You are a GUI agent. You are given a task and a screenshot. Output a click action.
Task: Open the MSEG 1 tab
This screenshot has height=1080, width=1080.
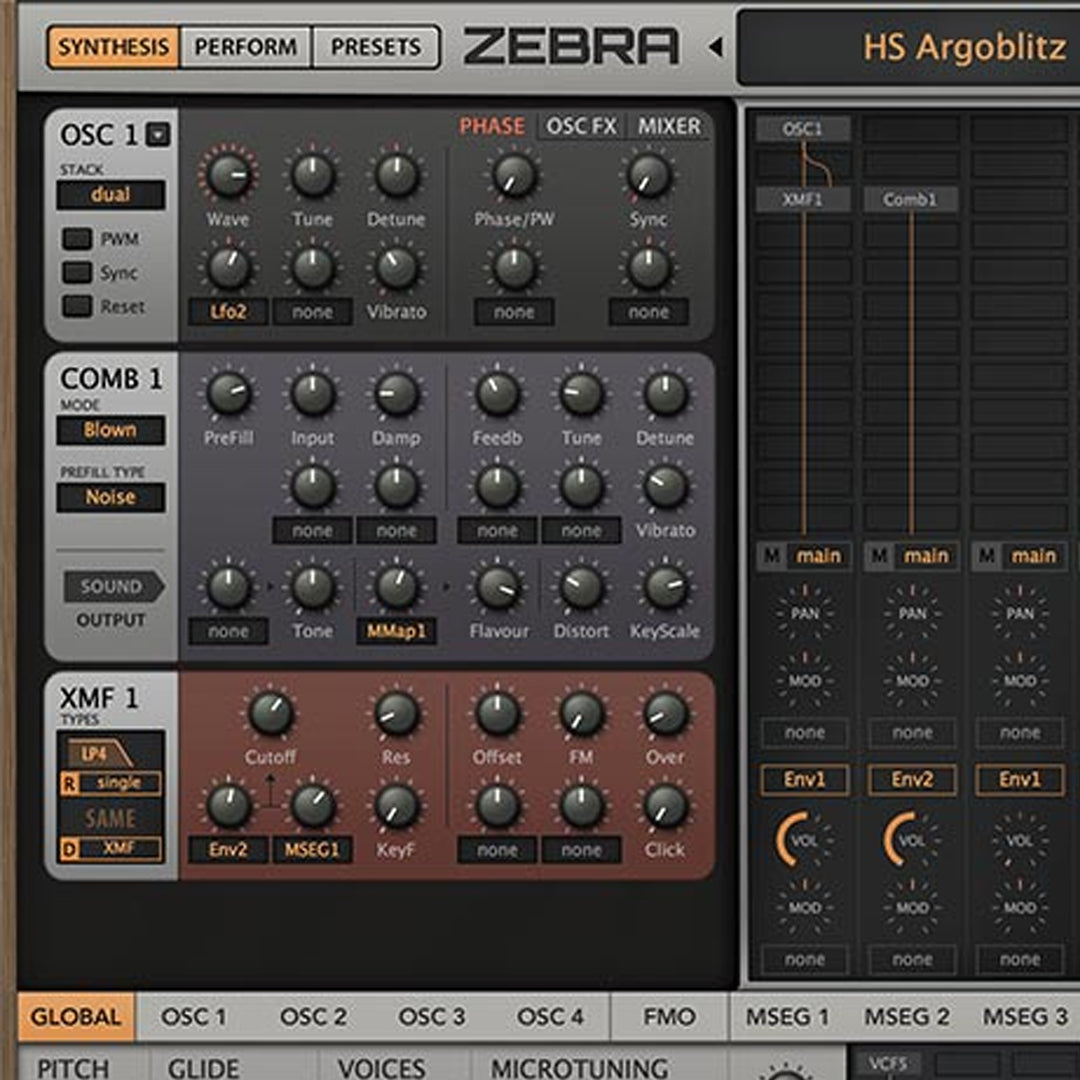click(x=787, y=1017)
